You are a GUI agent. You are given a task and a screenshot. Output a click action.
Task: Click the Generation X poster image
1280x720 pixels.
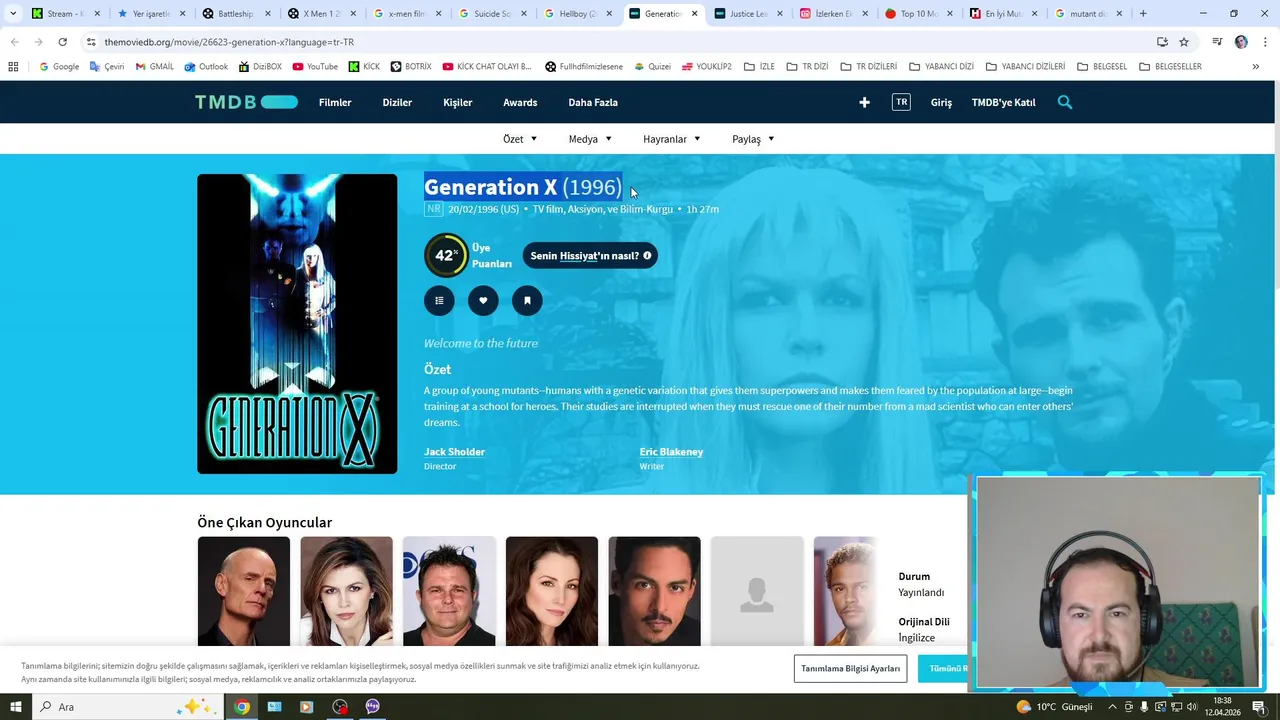tap(297, 324)
